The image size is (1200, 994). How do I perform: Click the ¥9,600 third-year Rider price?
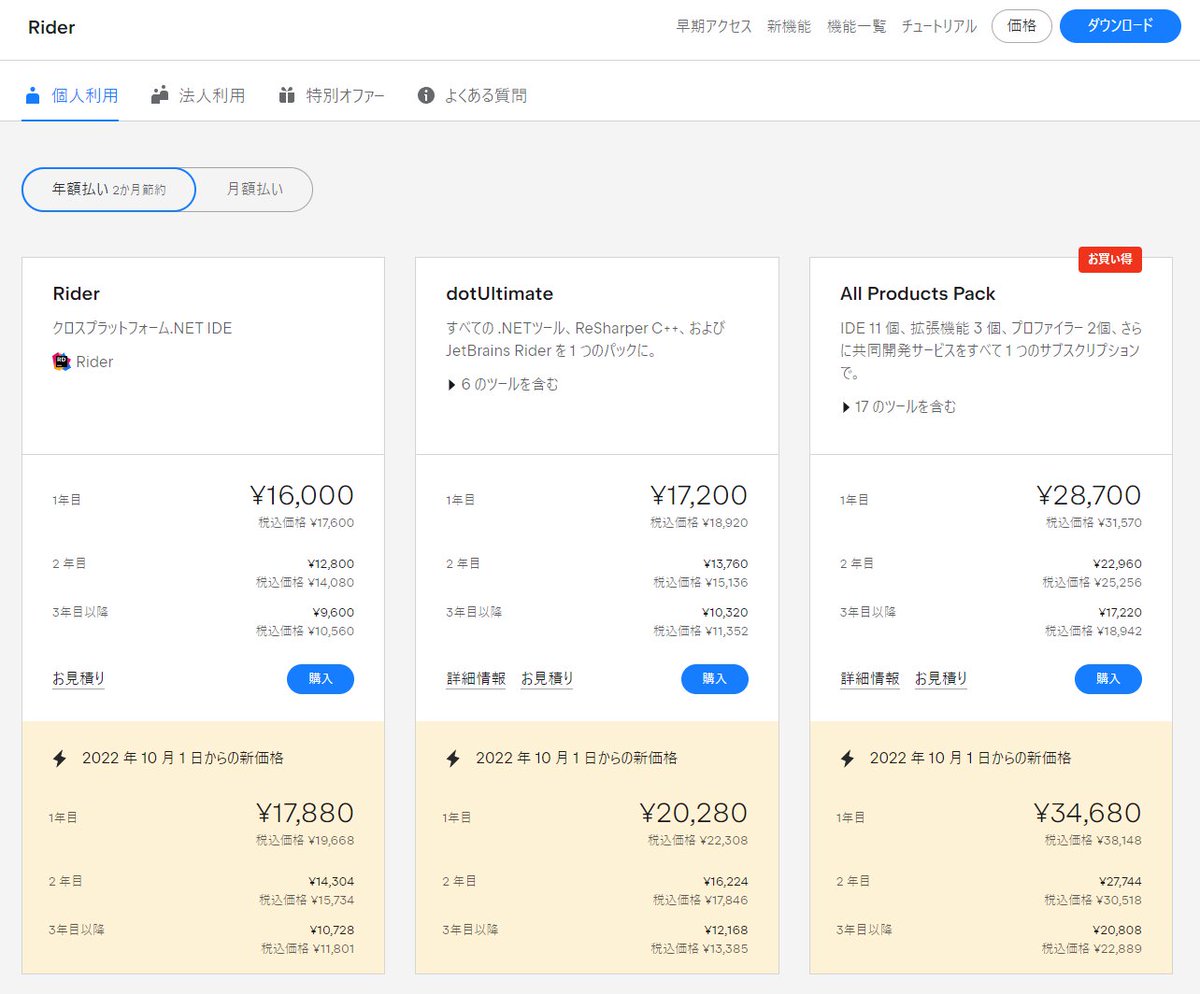333,613
